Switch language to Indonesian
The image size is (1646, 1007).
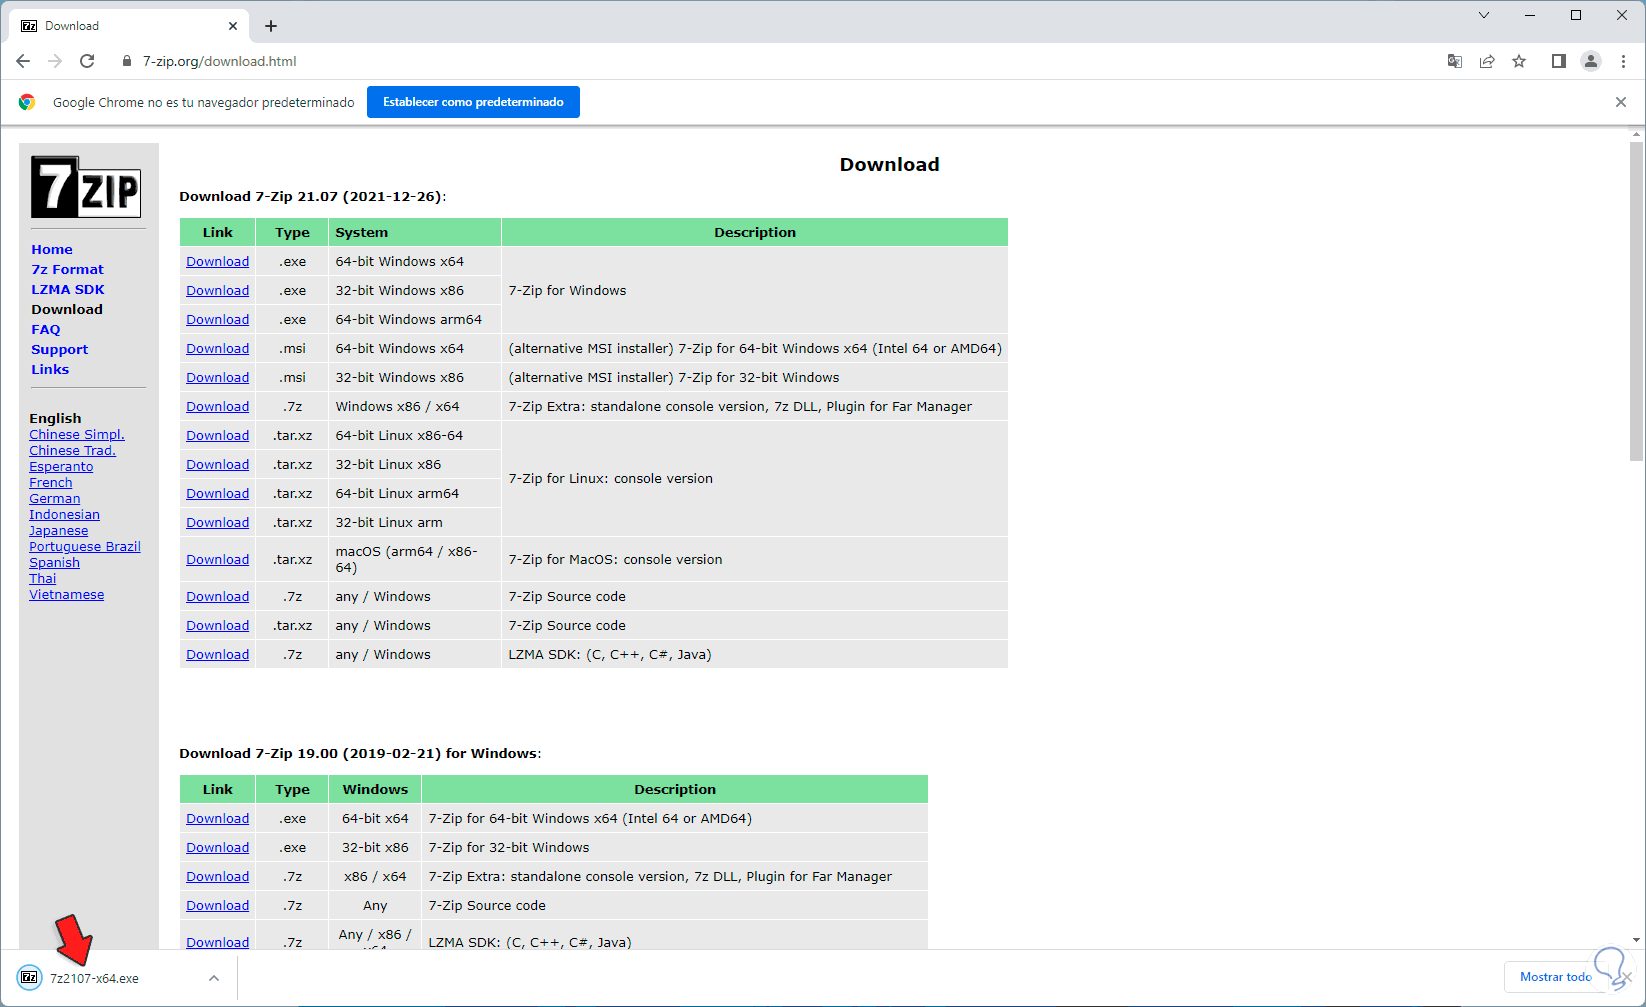click(x=64, y=515)
